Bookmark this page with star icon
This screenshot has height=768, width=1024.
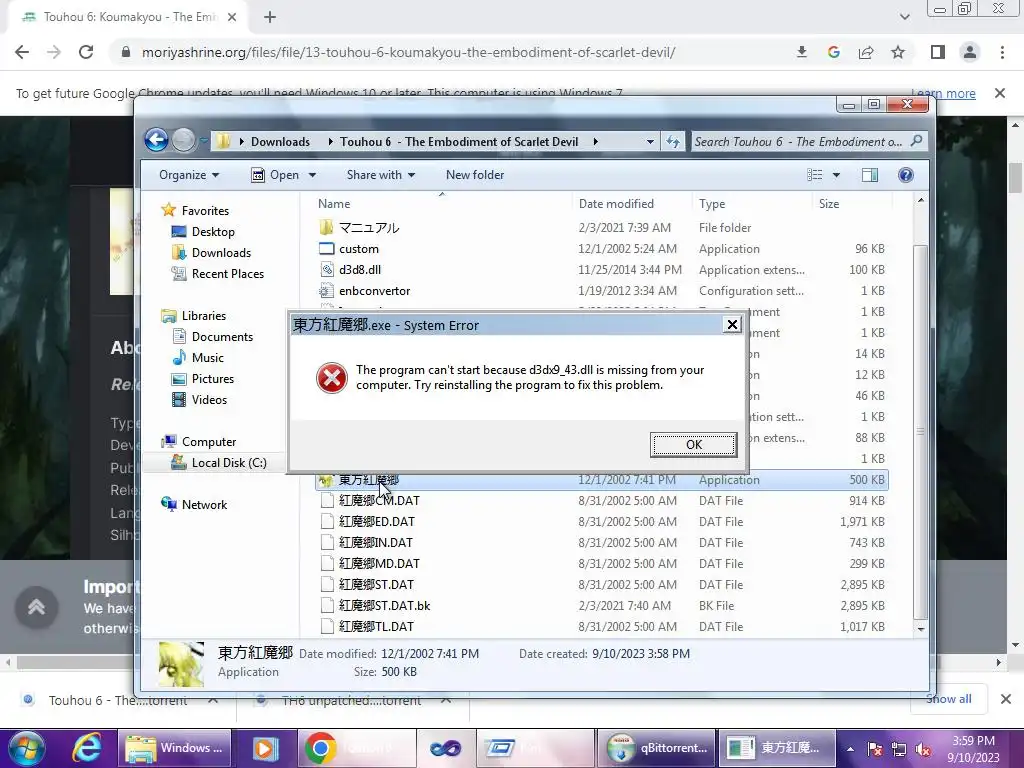pos(898,52)
